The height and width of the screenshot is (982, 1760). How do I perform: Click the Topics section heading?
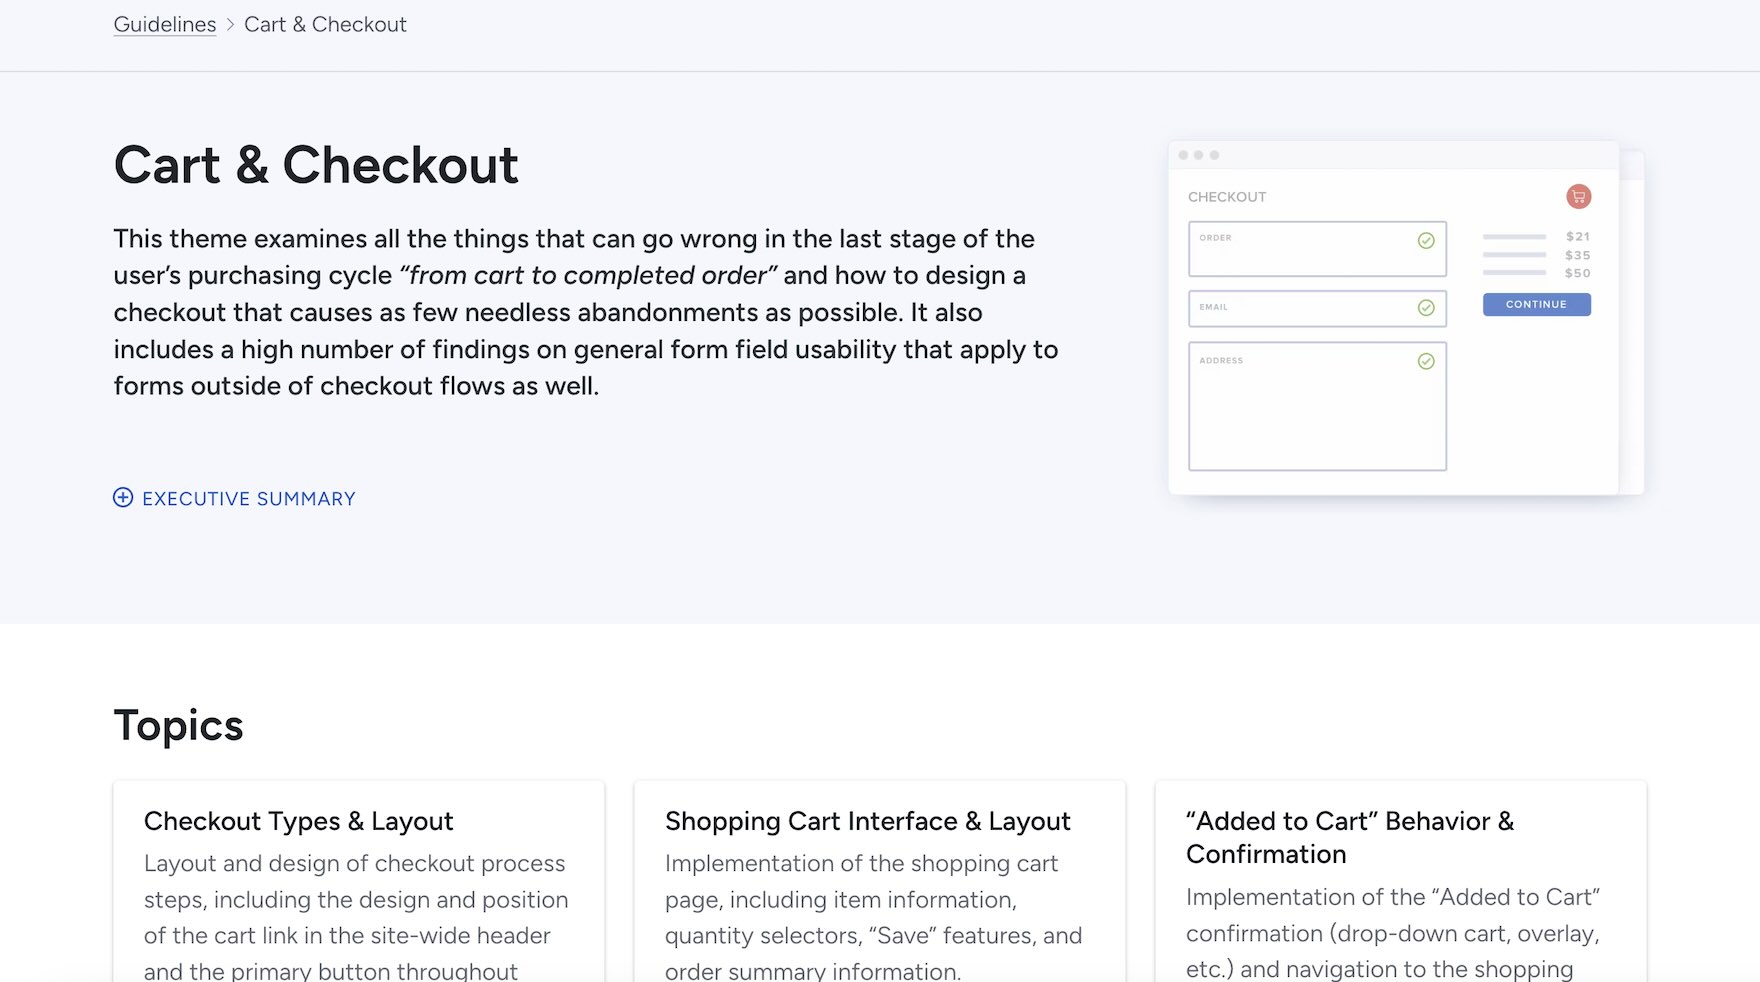179,726
